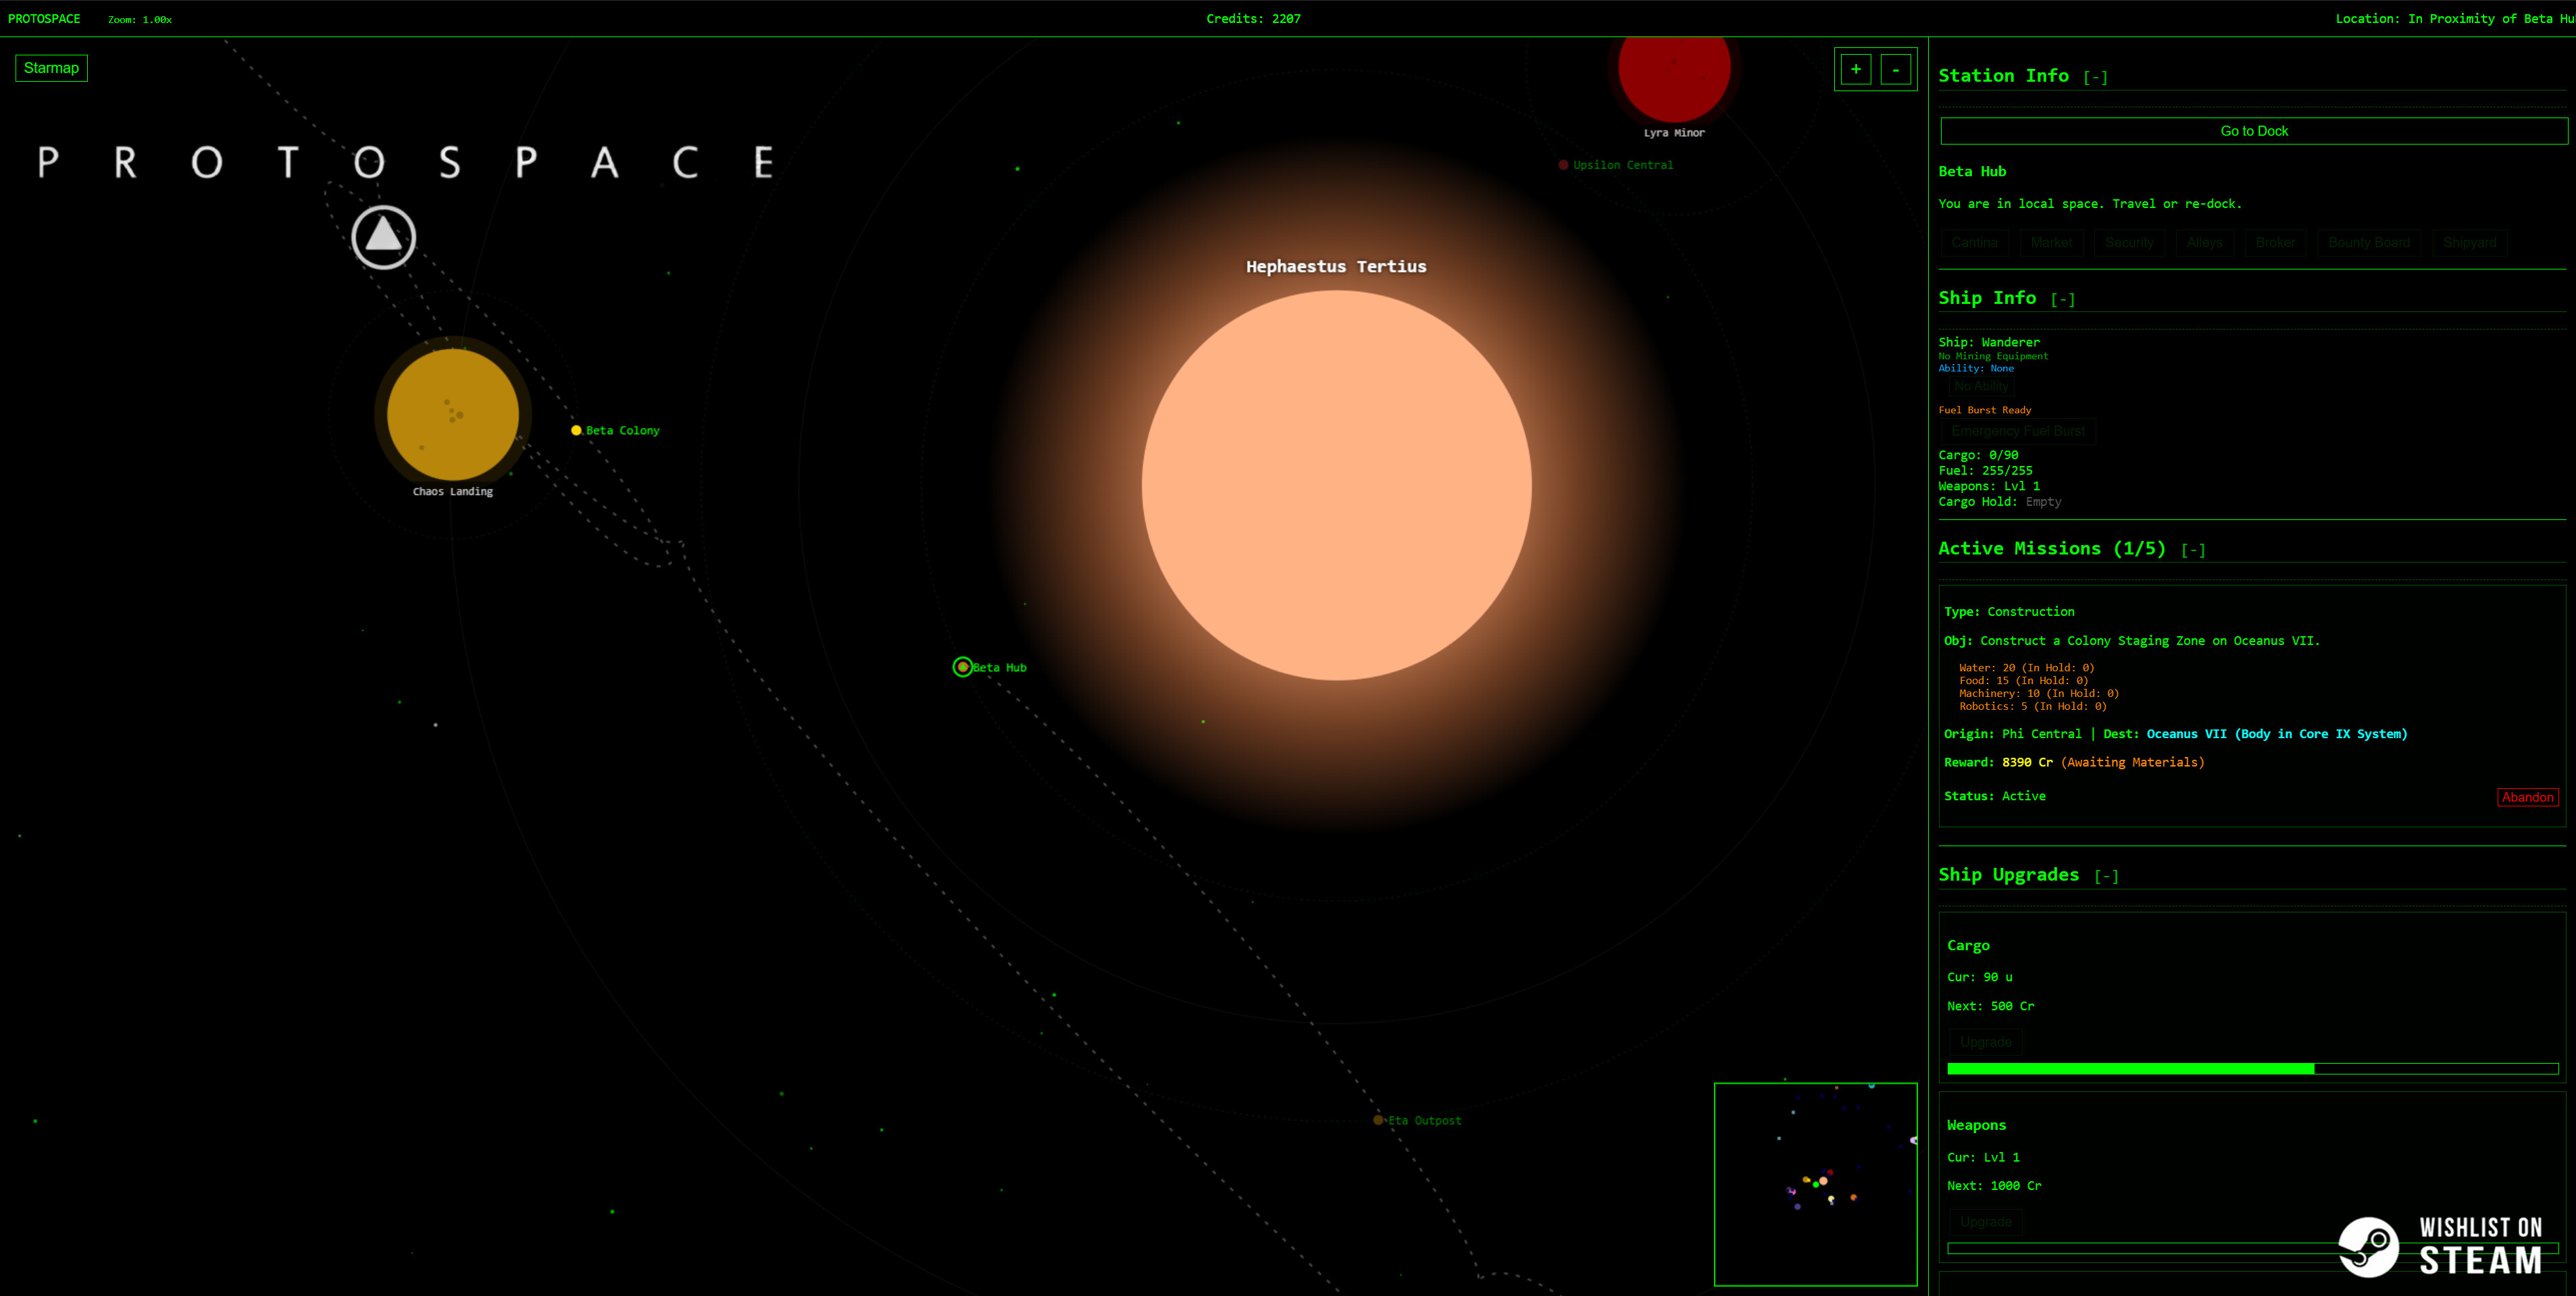The height and width of the screenshot is (1296, 2576).
Task: Click the Cargo upgrade progress bar
Action: 2252,1069
